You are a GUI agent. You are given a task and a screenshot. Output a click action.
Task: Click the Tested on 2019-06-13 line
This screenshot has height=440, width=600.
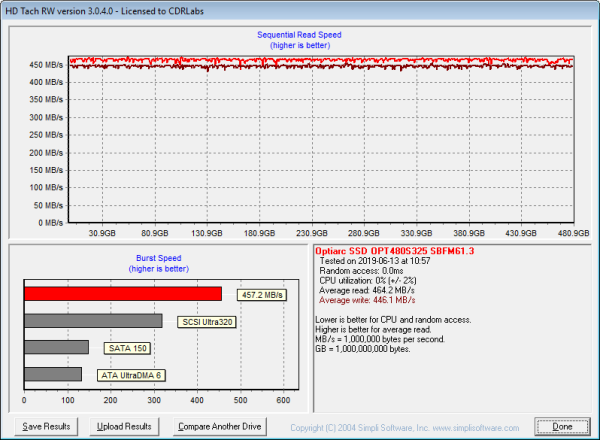(375, 261)
